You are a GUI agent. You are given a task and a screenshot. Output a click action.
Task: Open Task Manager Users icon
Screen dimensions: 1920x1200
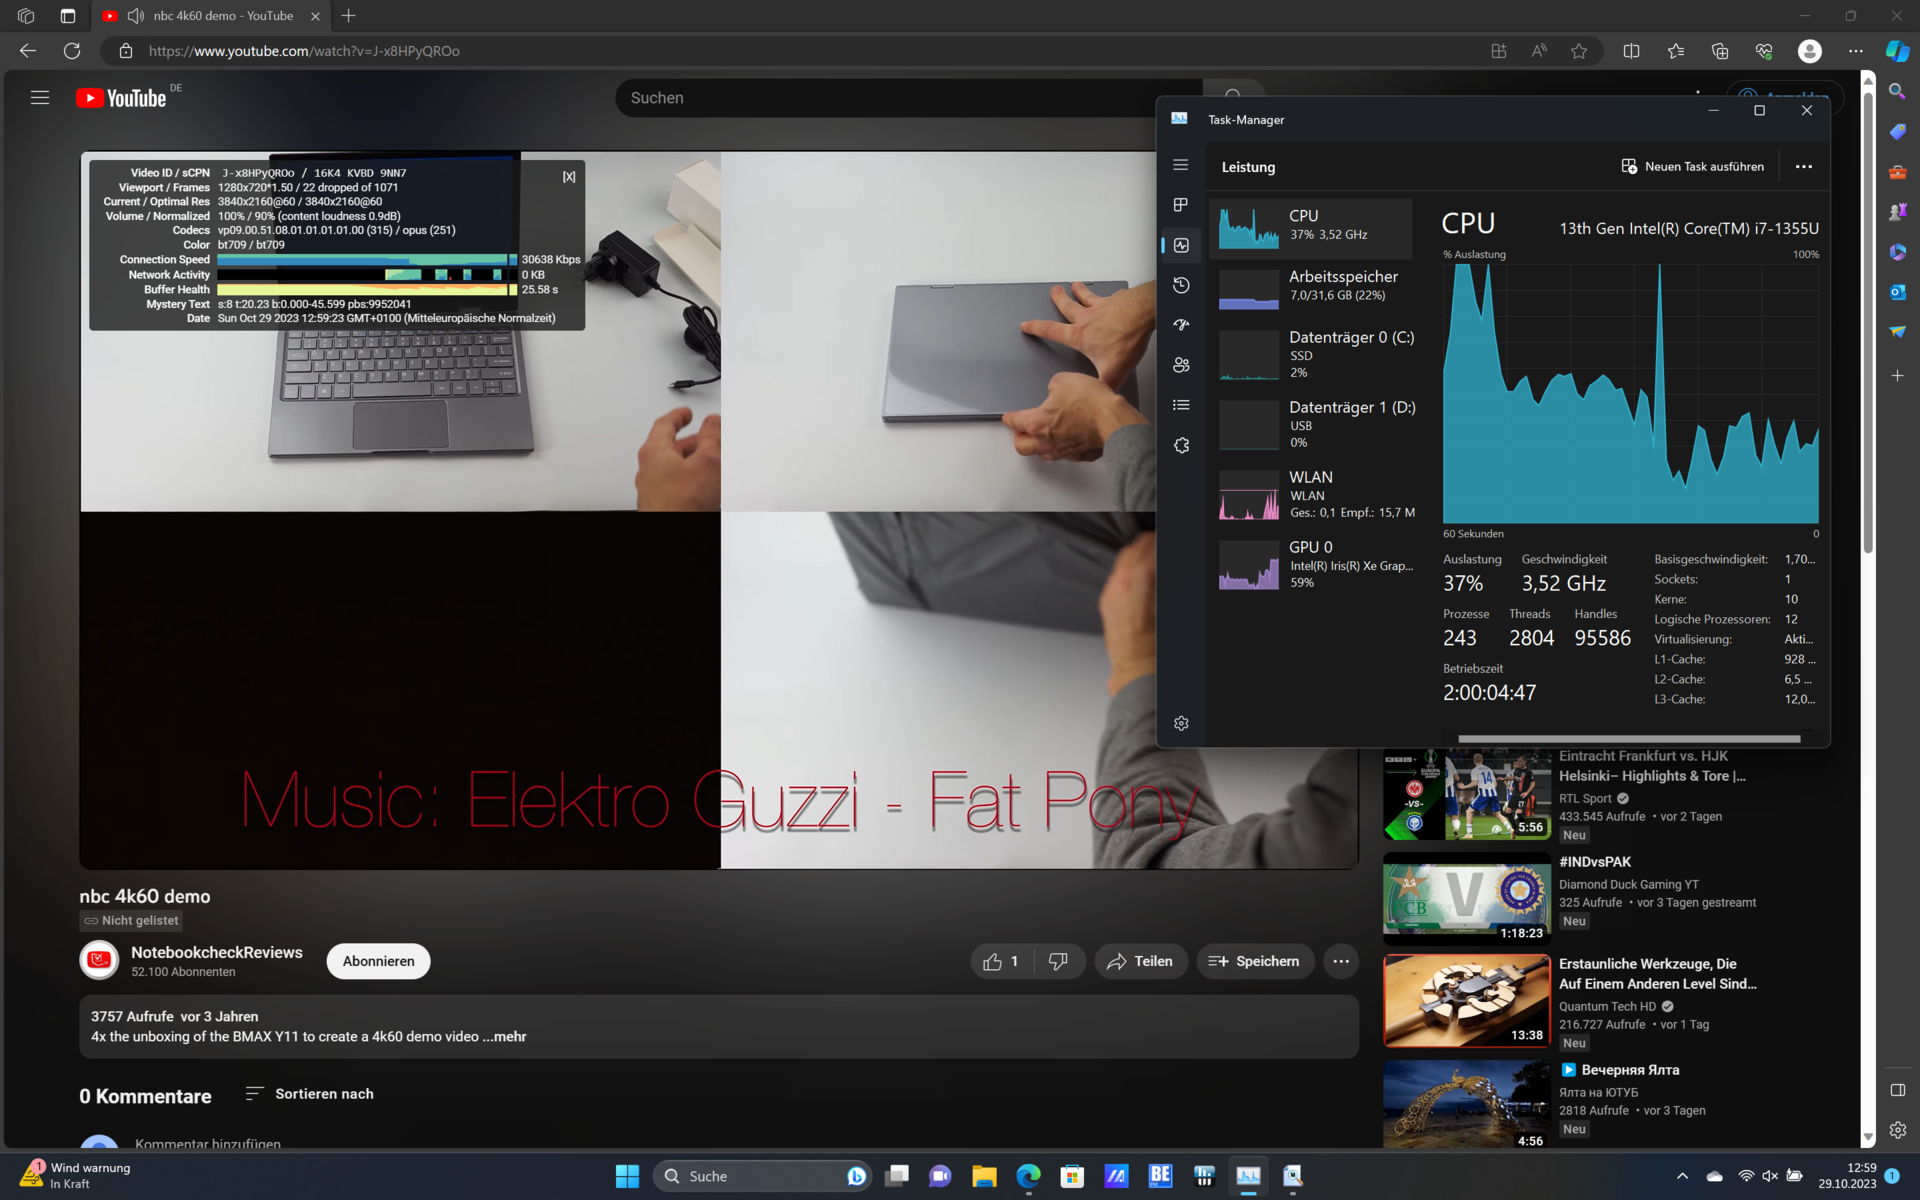pos(1181,365)
